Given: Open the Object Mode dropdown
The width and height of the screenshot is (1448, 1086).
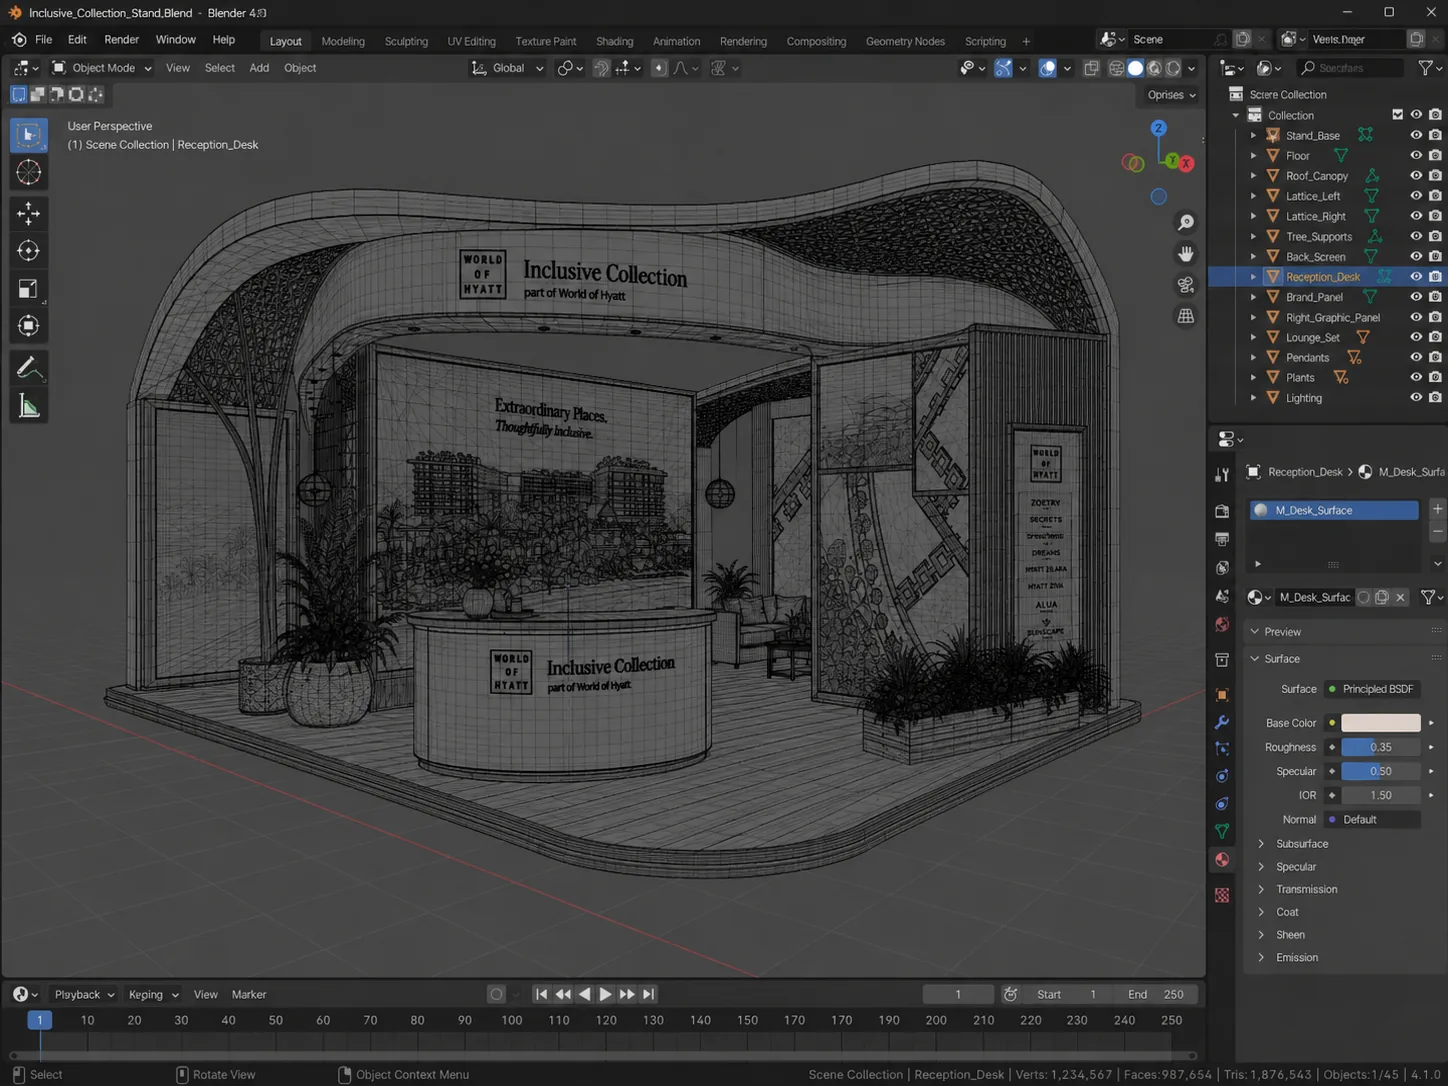Looking at the screenshot, I should [102, 68].
